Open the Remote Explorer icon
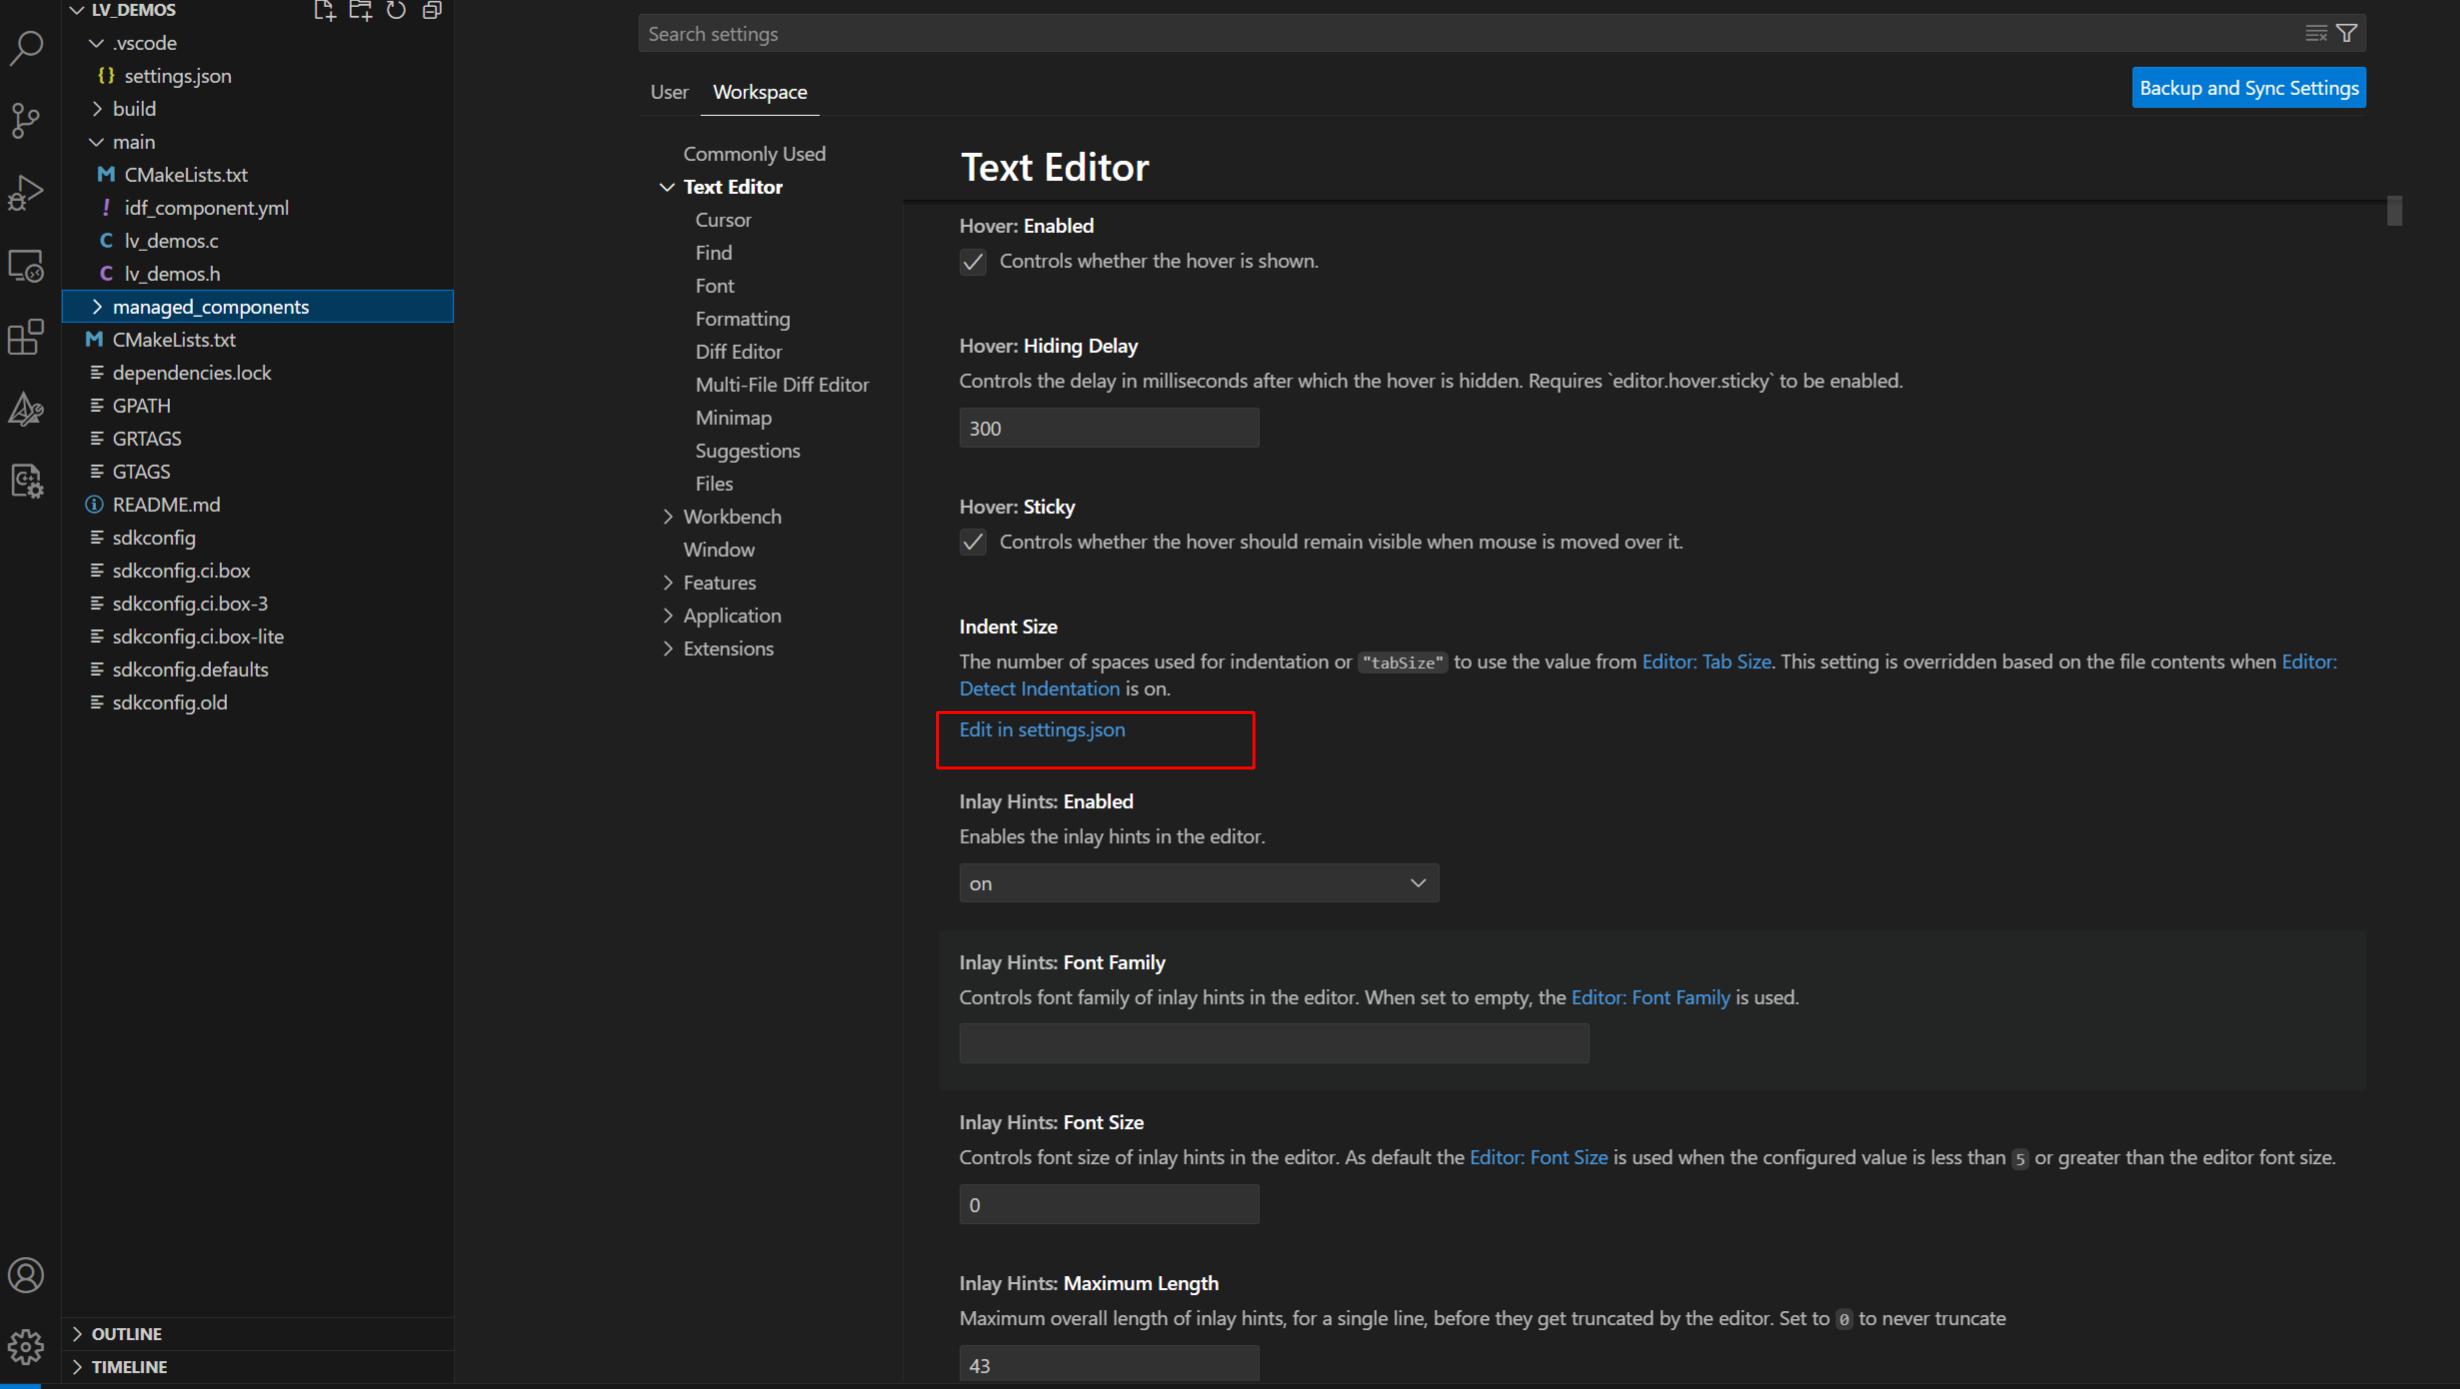 26,266
